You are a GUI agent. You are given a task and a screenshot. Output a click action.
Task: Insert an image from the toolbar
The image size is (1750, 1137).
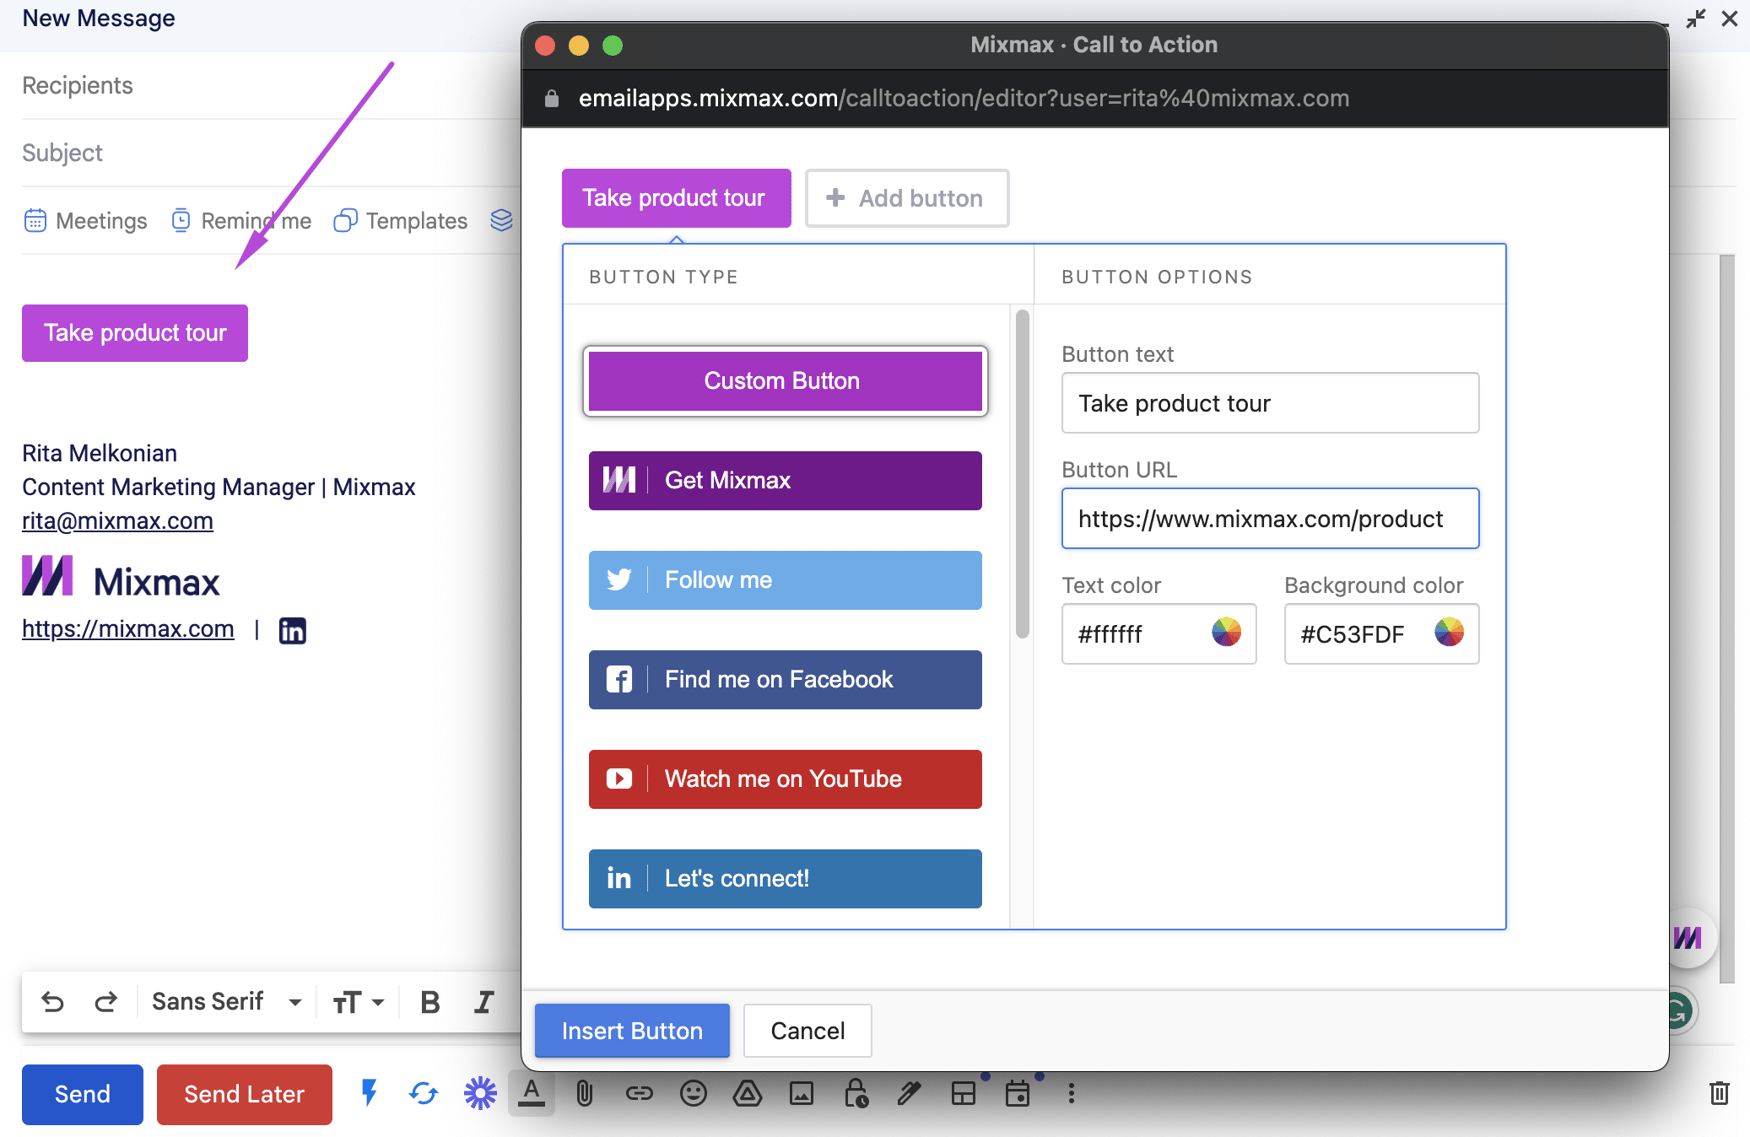click(x=802, y=1093)
